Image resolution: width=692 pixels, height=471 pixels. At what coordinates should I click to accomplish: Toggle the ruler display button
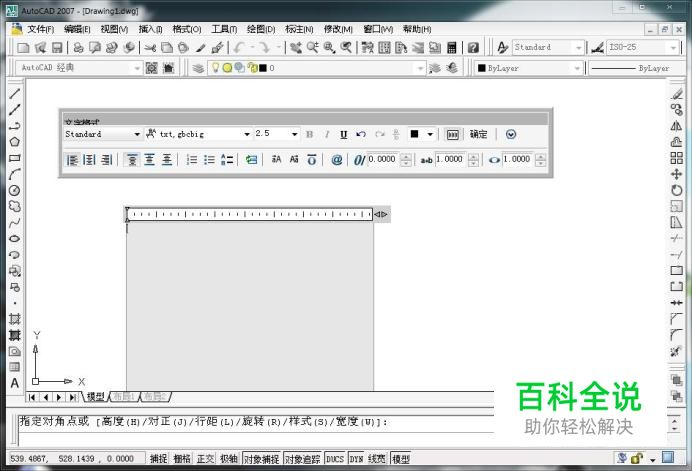pyautogui.click(x=453, y=134)
